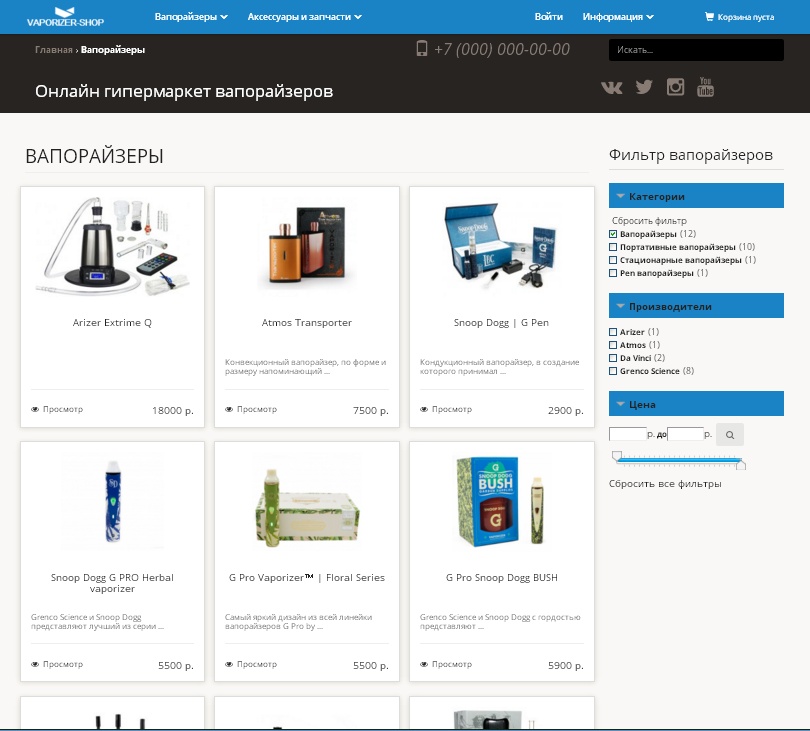Check the Da Vinci manufacturer checkbox
This screenshot has width=810, height=731.
613,357
